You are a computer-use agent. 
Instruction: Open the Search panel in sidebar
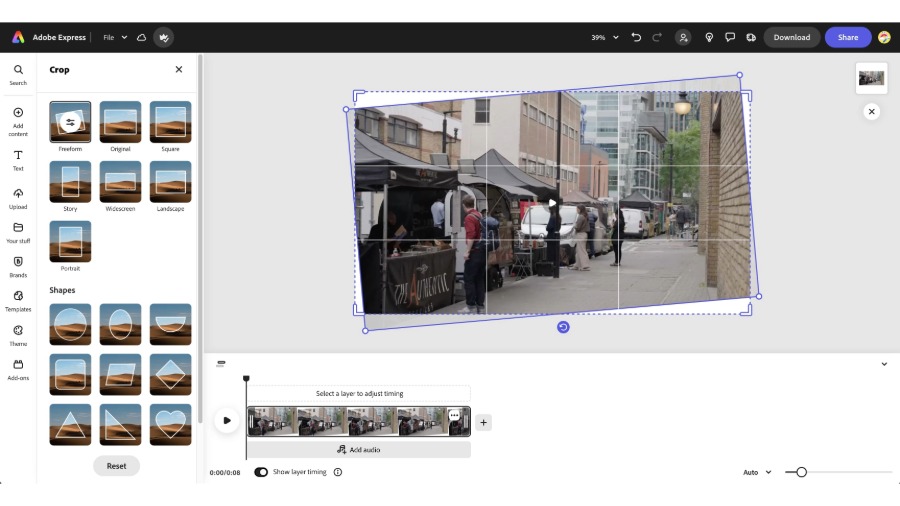coord(18,74)
